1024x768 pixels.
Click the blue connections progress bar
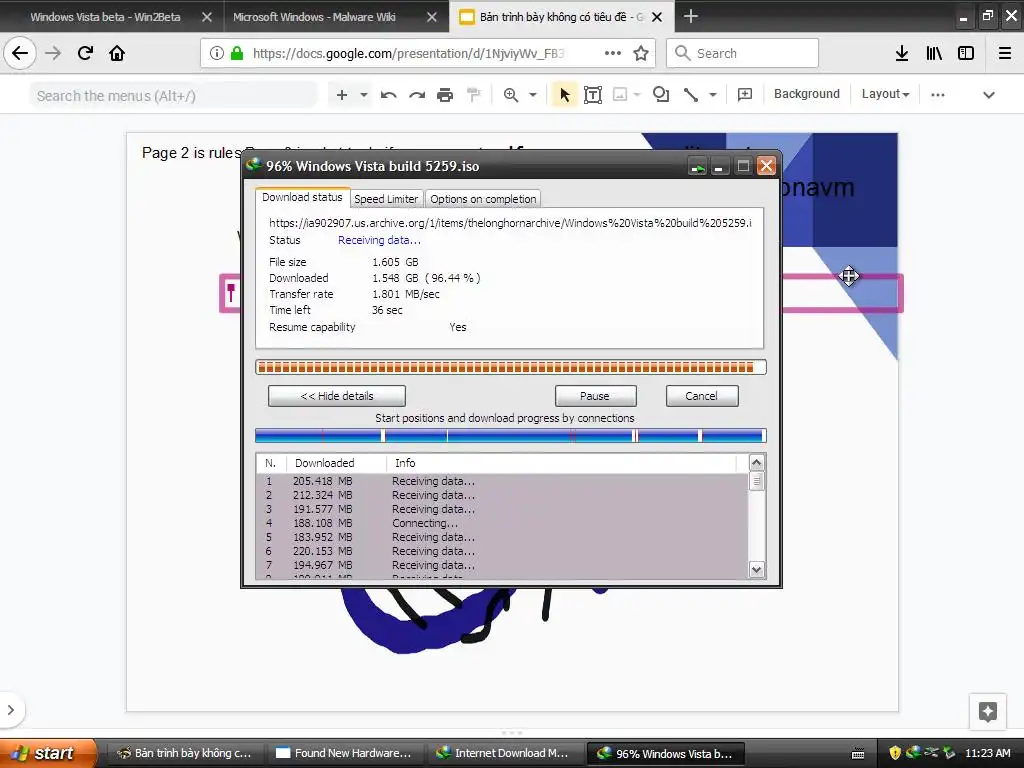click(511, 436)
